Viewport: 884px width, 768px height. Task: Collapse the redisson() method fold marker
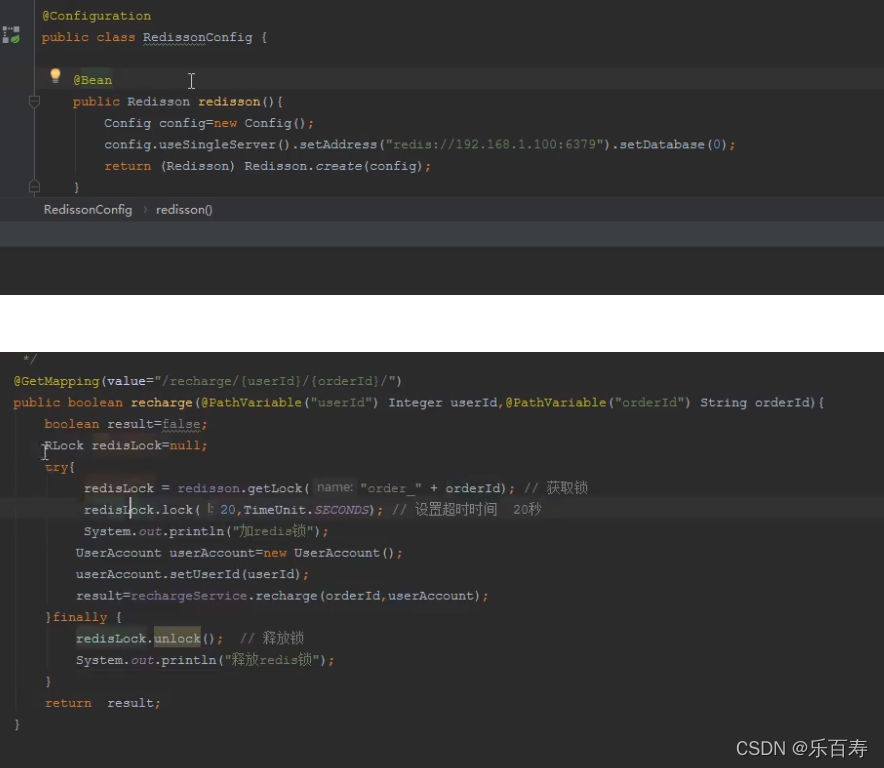pos(34,101)
